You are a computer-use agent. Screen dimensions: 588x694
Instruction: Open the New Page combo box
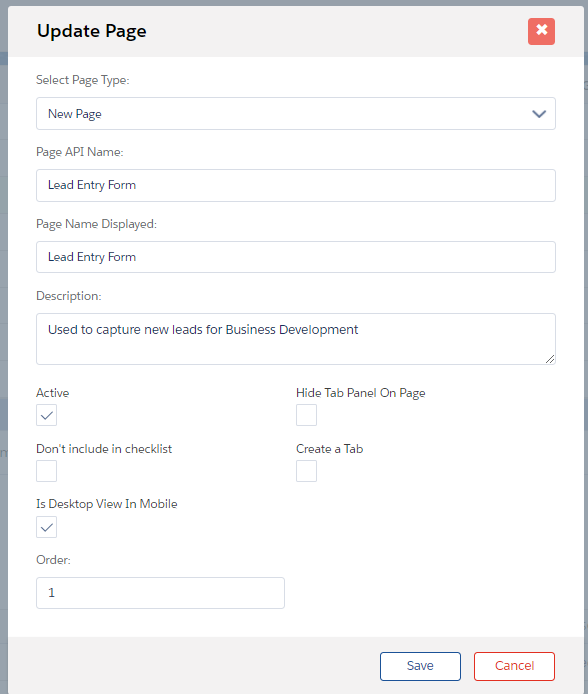296,114
